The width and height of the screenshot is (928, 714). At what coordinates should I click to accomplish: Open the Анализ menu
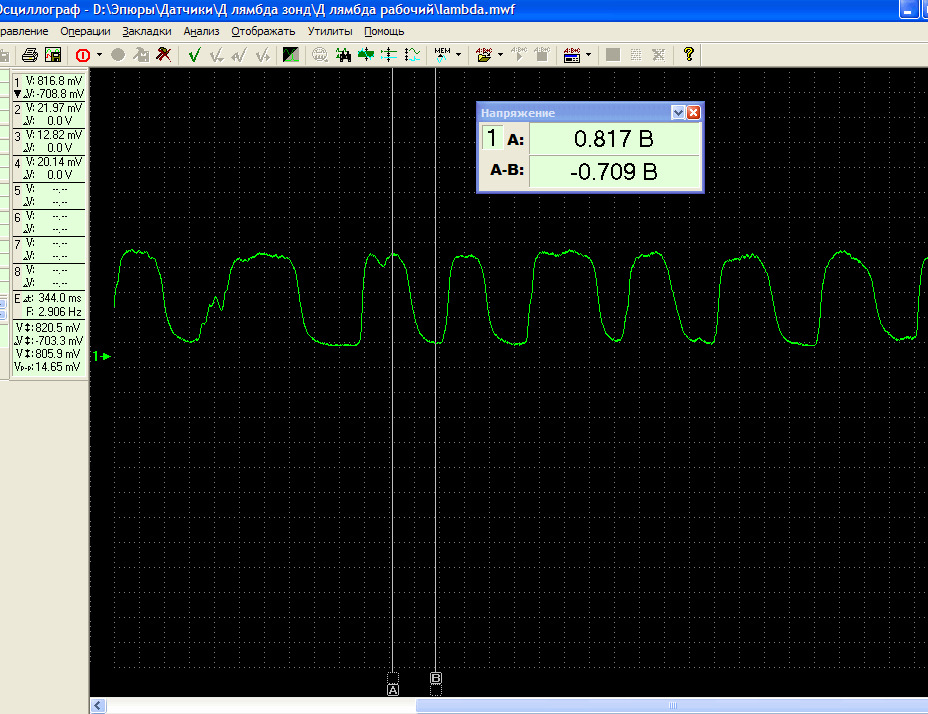point(201,31)
